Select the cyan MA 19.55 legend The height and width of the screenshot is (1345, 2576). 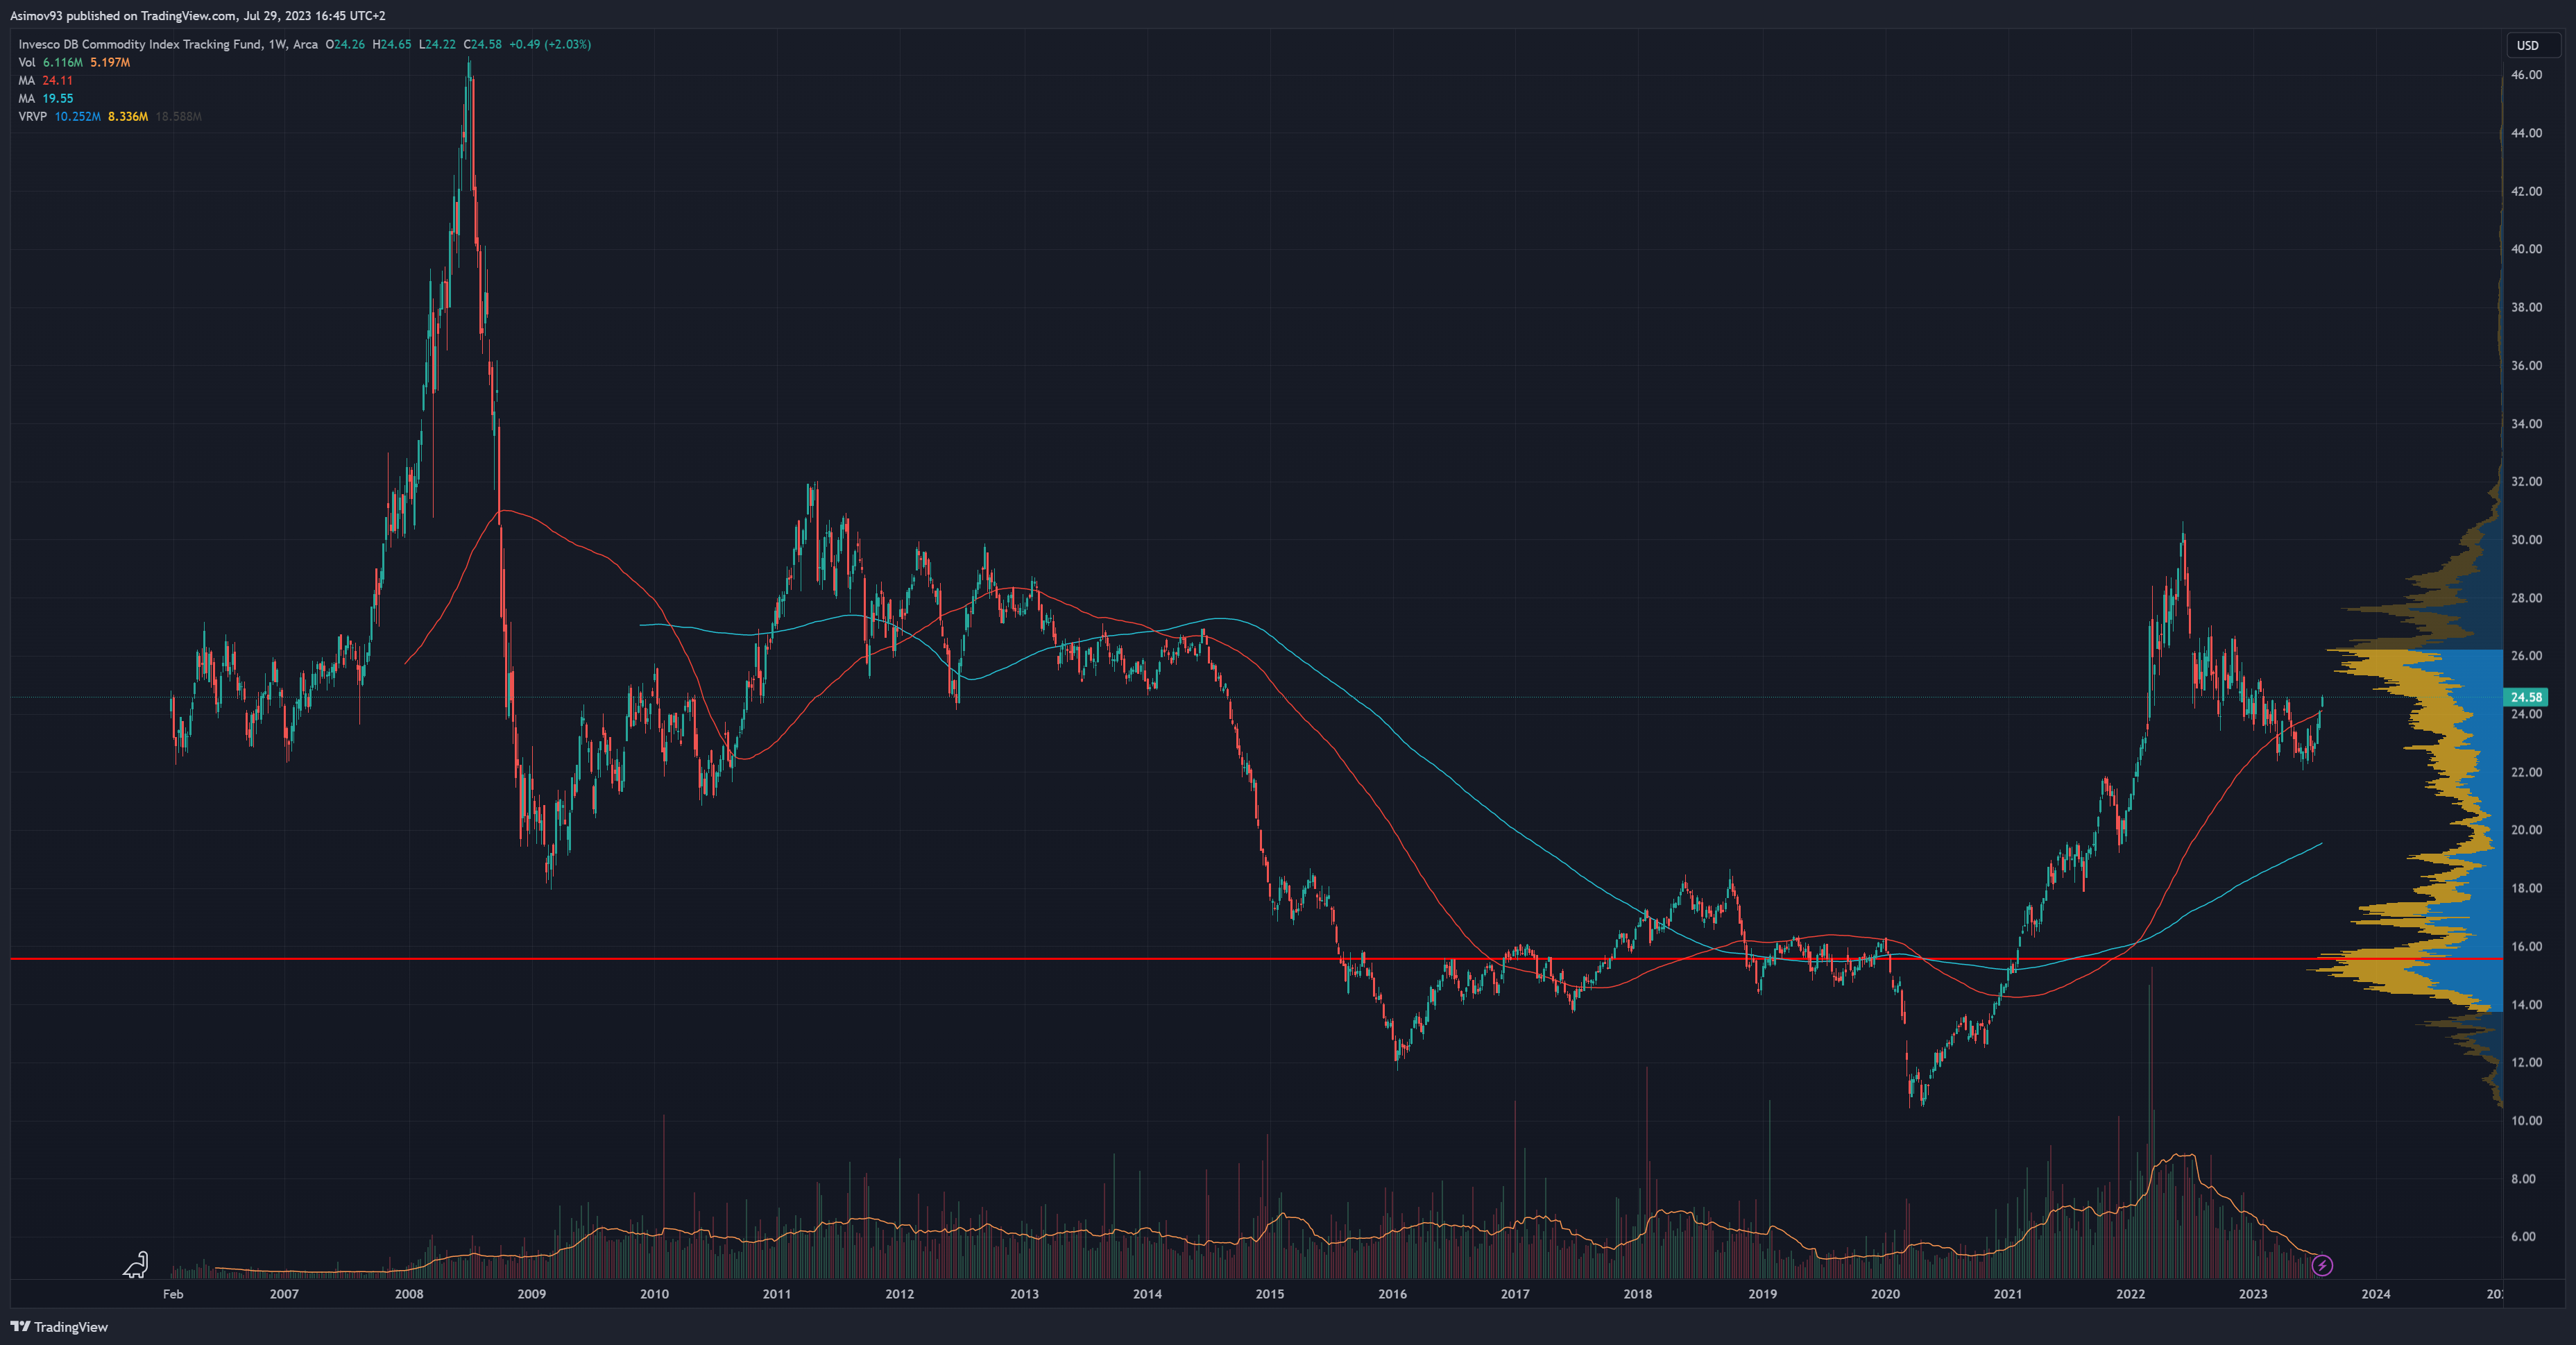46,98
